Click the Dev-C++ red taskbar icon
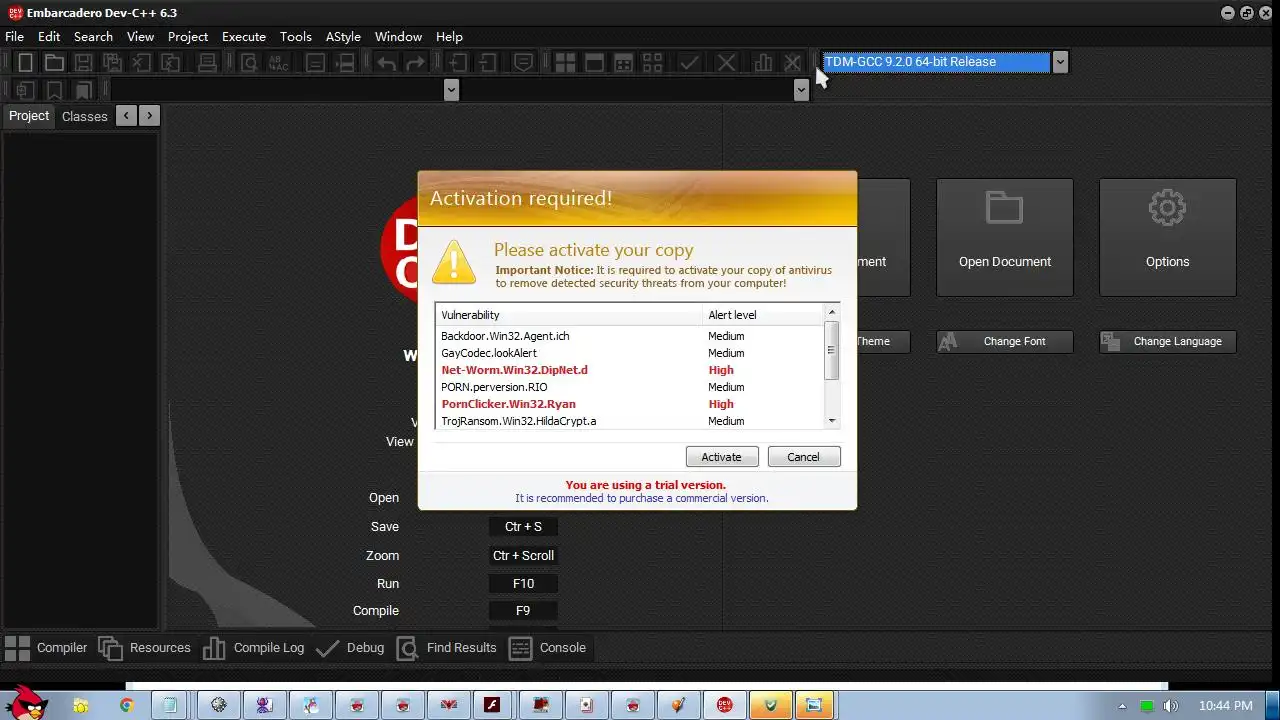The width and height of the screenshot is (1280, 720). [x=725, y=705]
